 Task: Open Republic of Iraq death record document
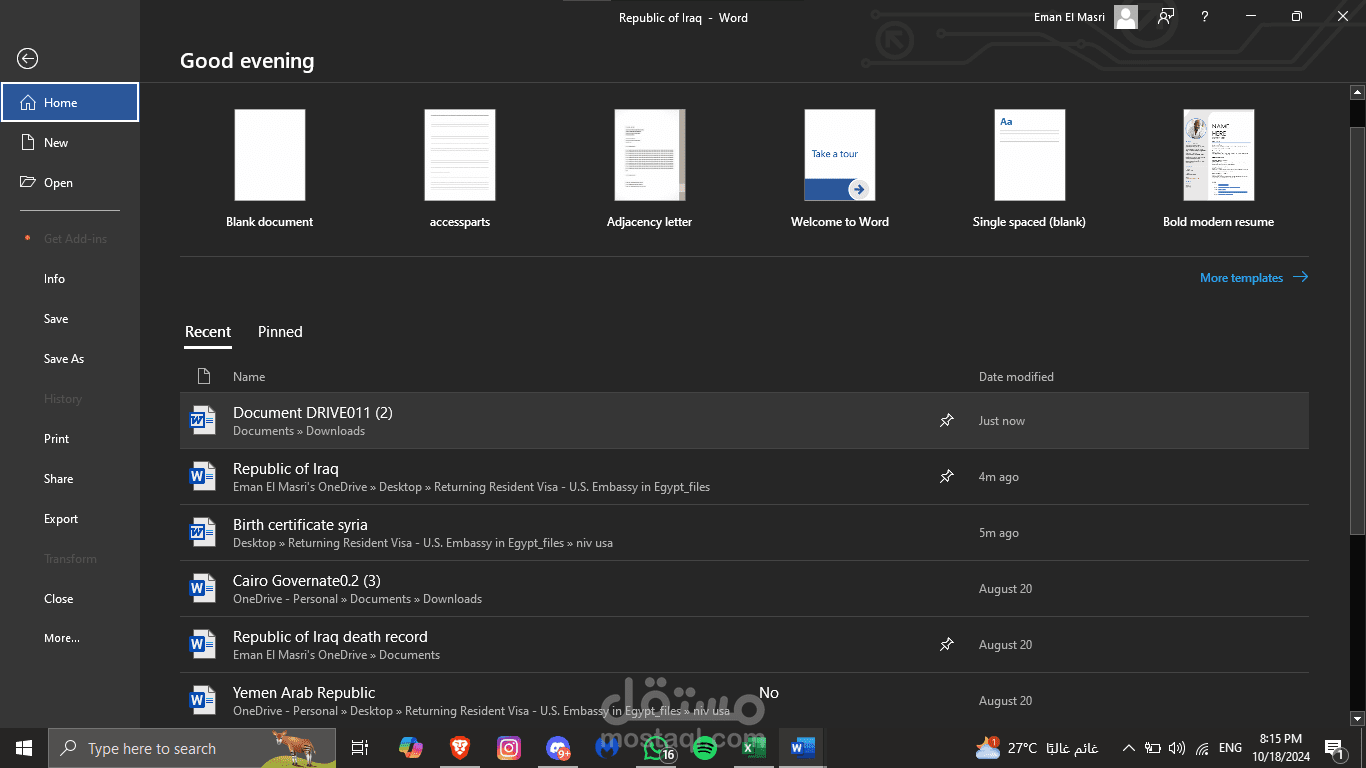[x=744, y=645]
